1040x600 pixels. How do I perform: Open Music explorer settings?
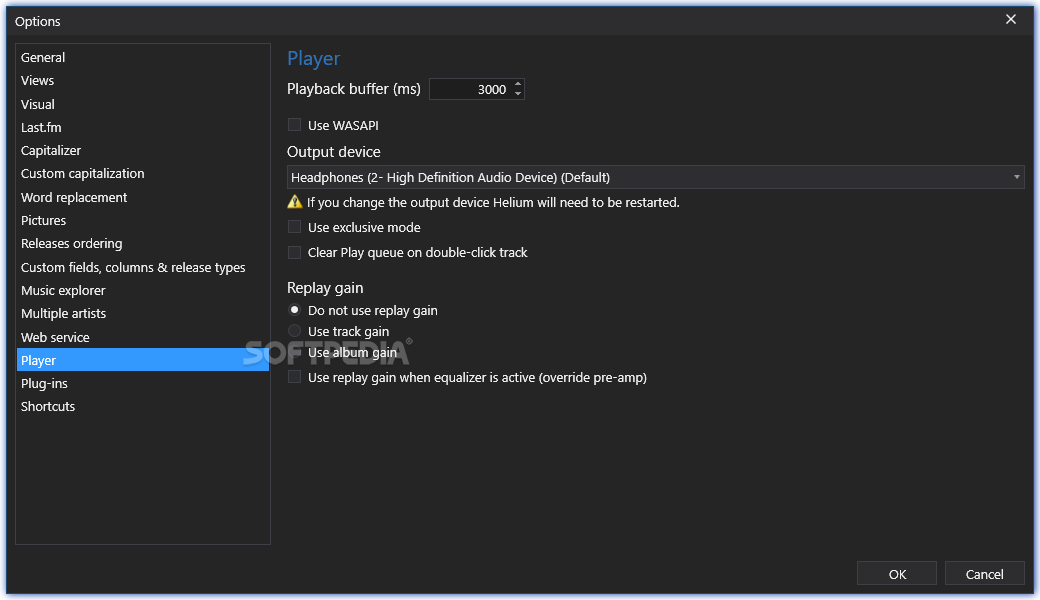pos(143,290)
